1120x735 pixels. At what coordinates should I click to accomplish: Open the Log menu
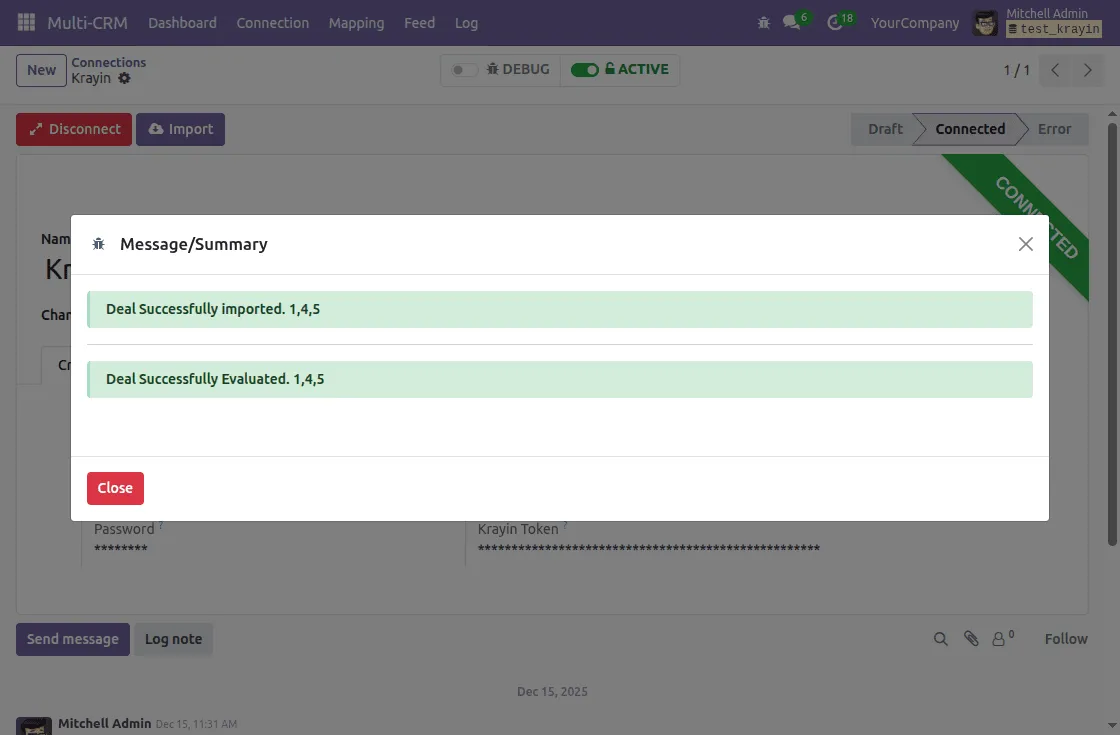466,23
